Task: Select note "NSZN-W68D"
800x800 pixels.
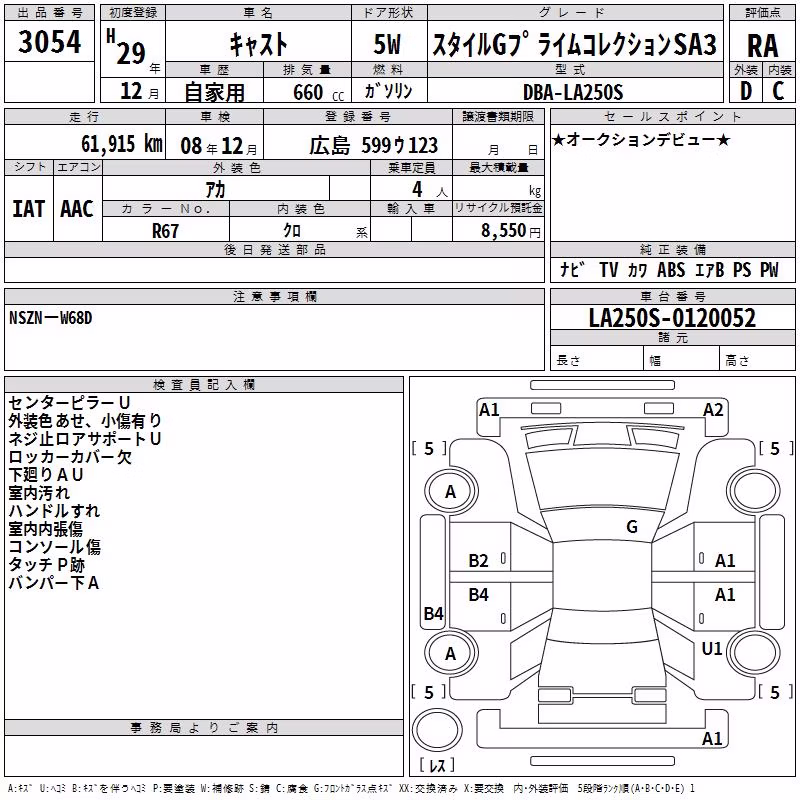Action: 51,318
